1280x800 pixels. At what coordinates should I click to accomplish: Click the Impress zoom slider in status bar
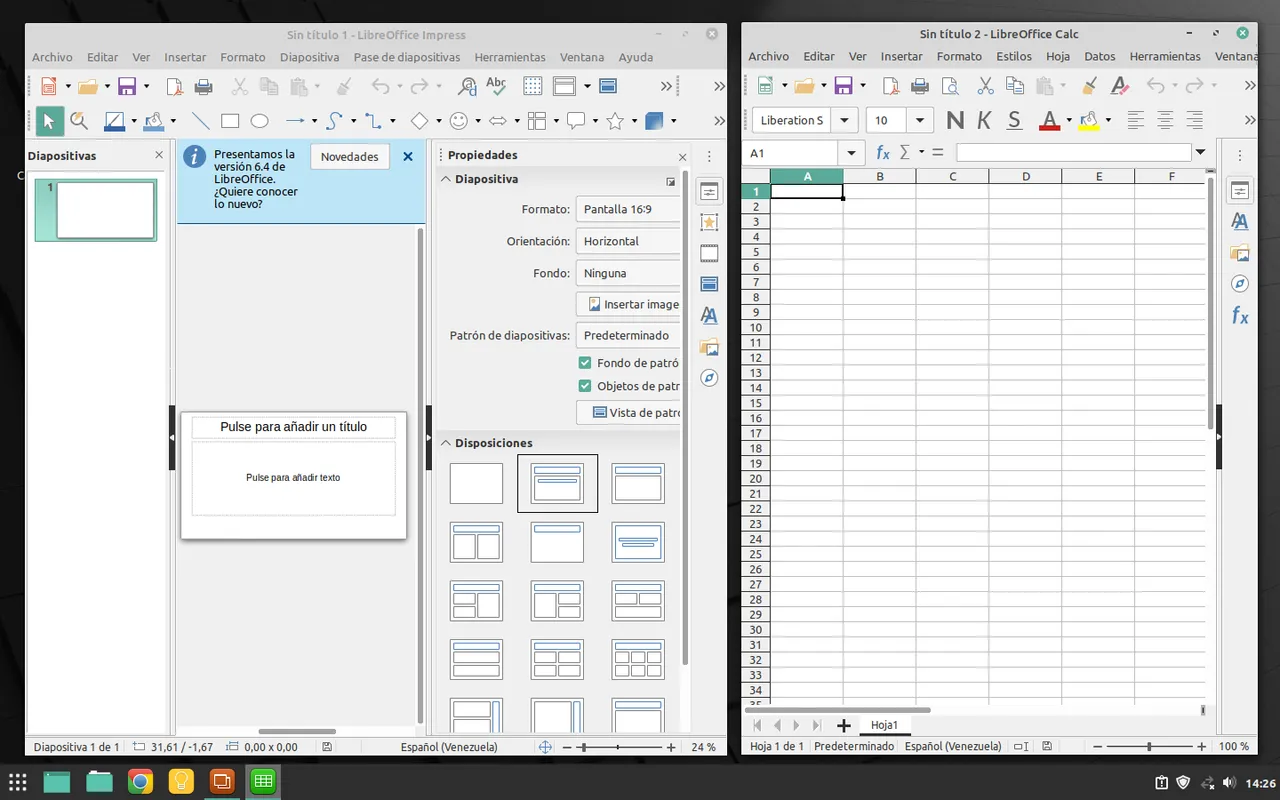pos(620,747)
